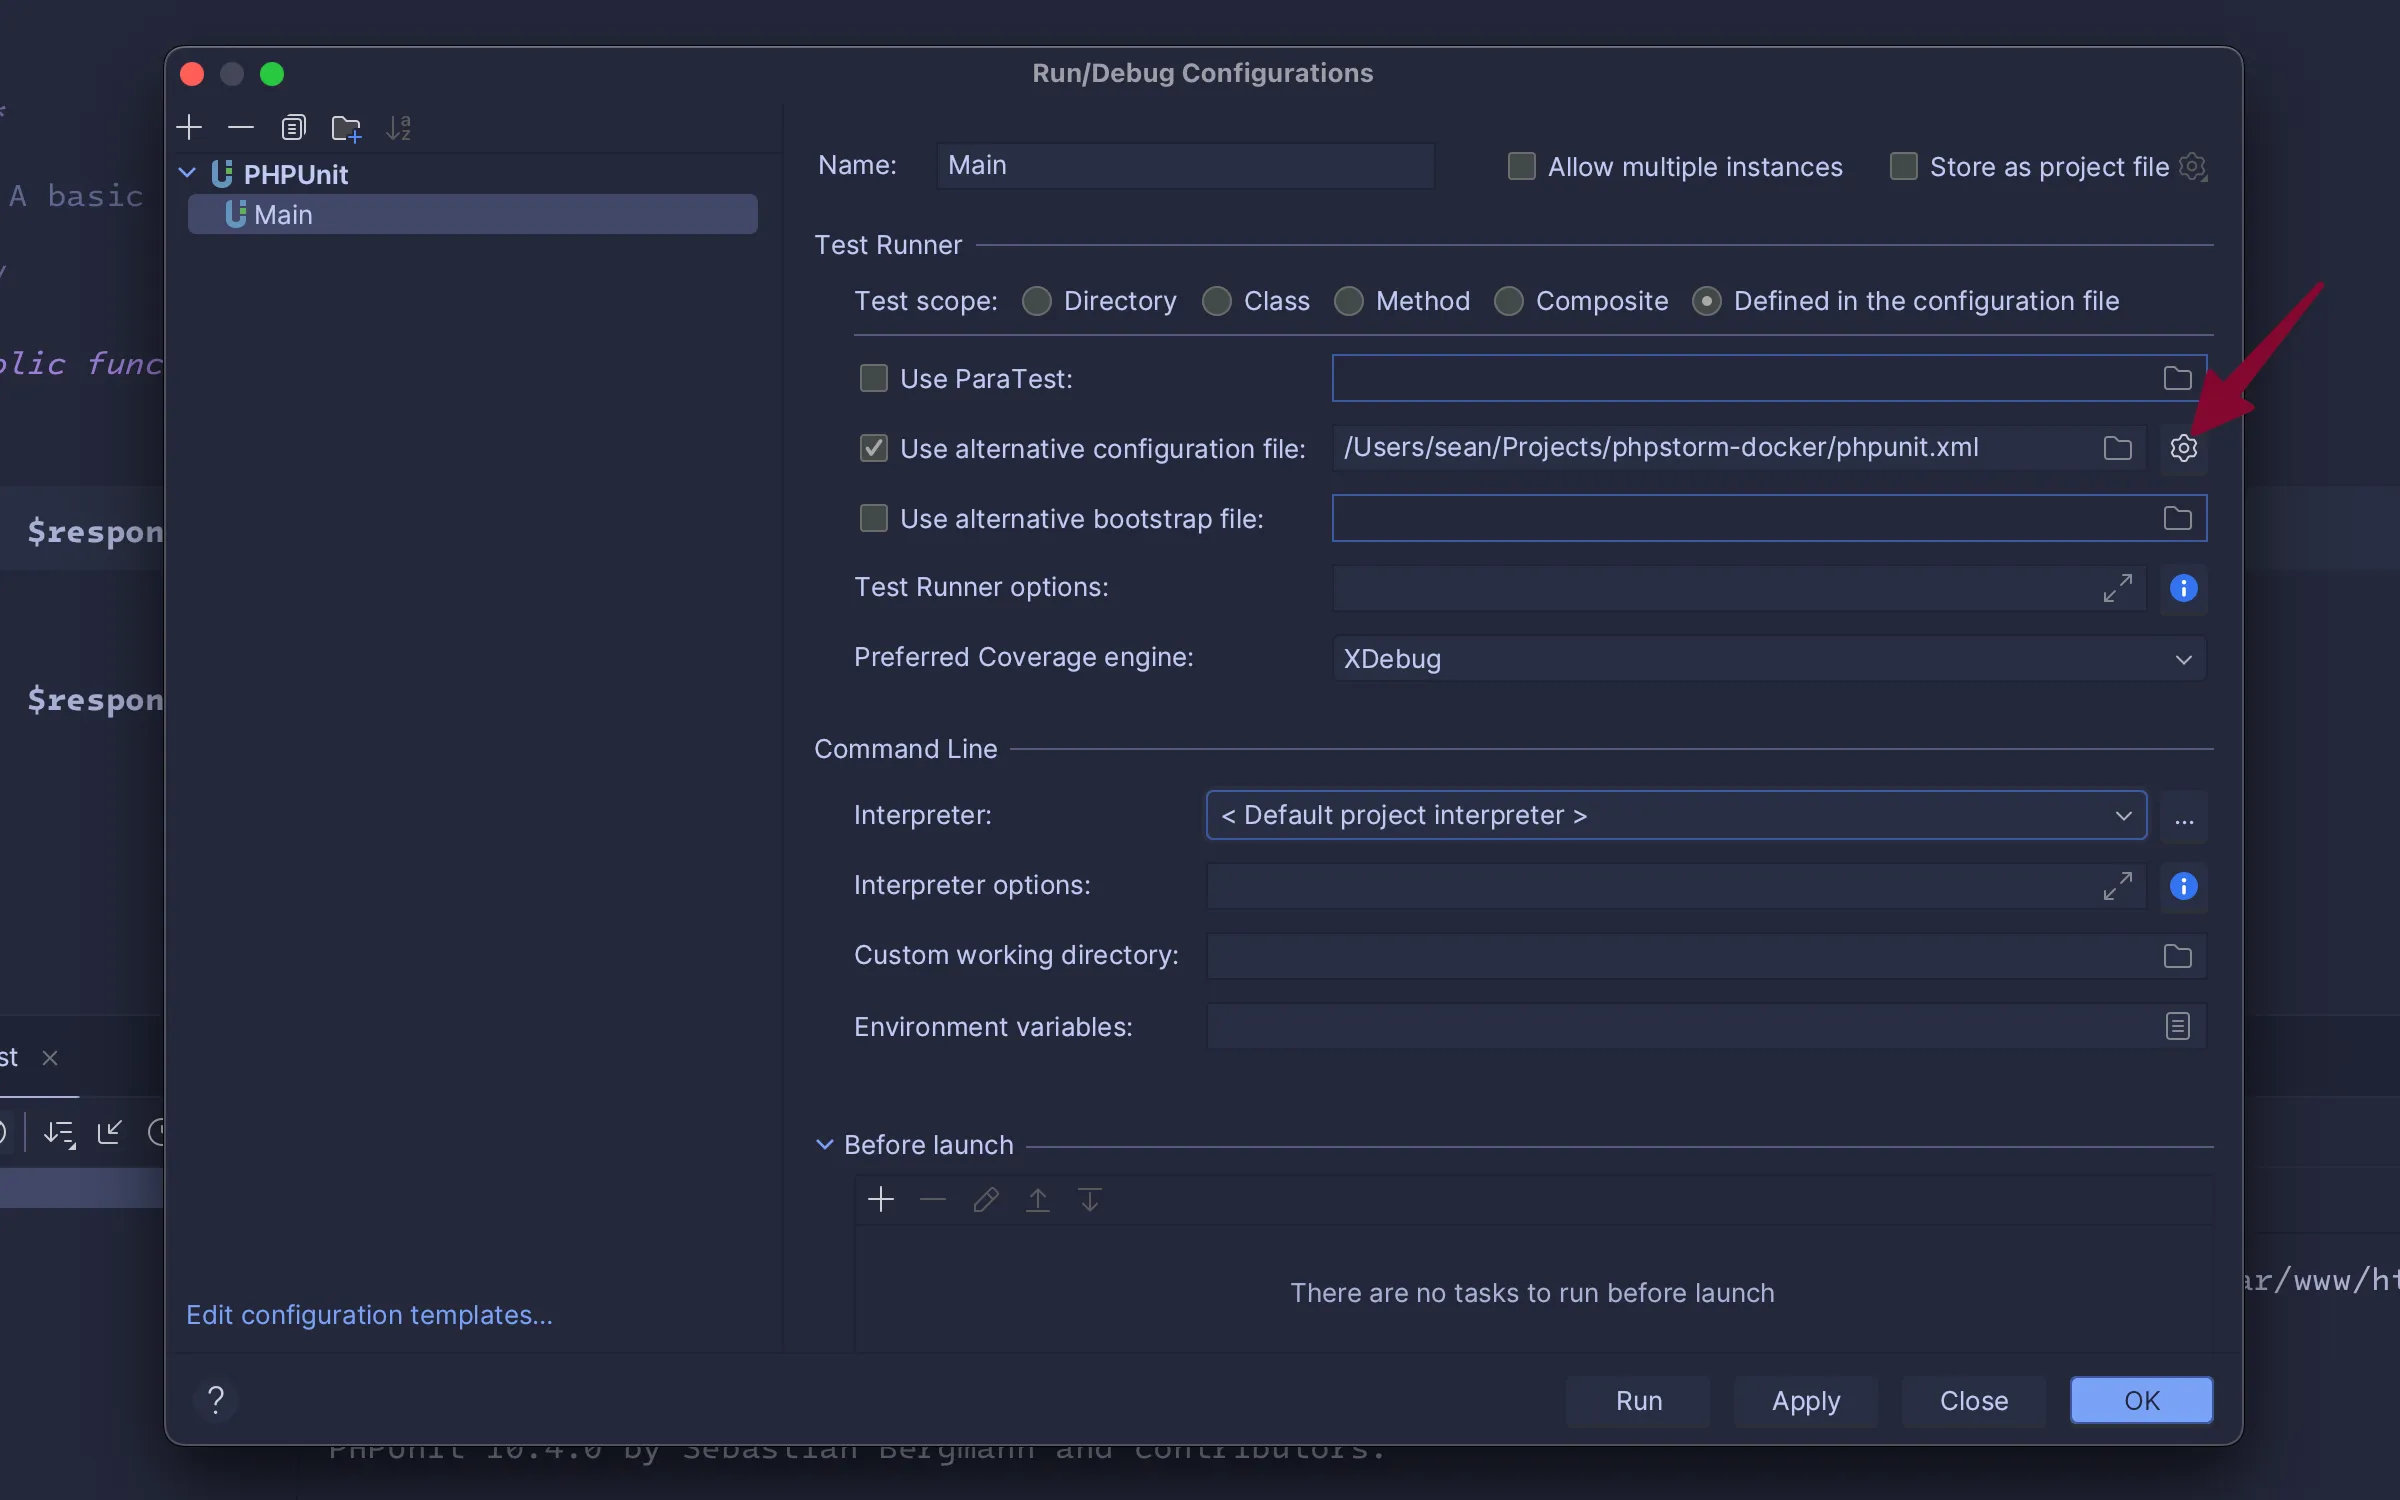Viewport: 2400px width, 1500px height.
Task: Enable Store as project file checkbox
Action: [1903, 166]
